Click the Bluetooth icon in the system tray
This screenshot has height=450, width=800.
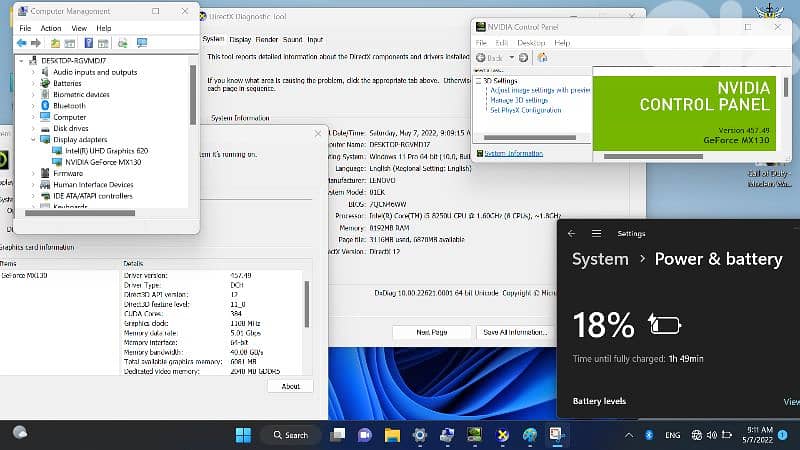tap(649, 435)
